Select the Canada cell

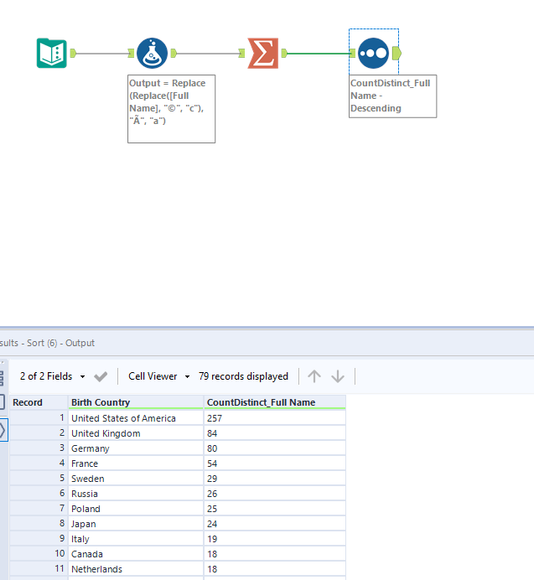click(x=136, y=554)
